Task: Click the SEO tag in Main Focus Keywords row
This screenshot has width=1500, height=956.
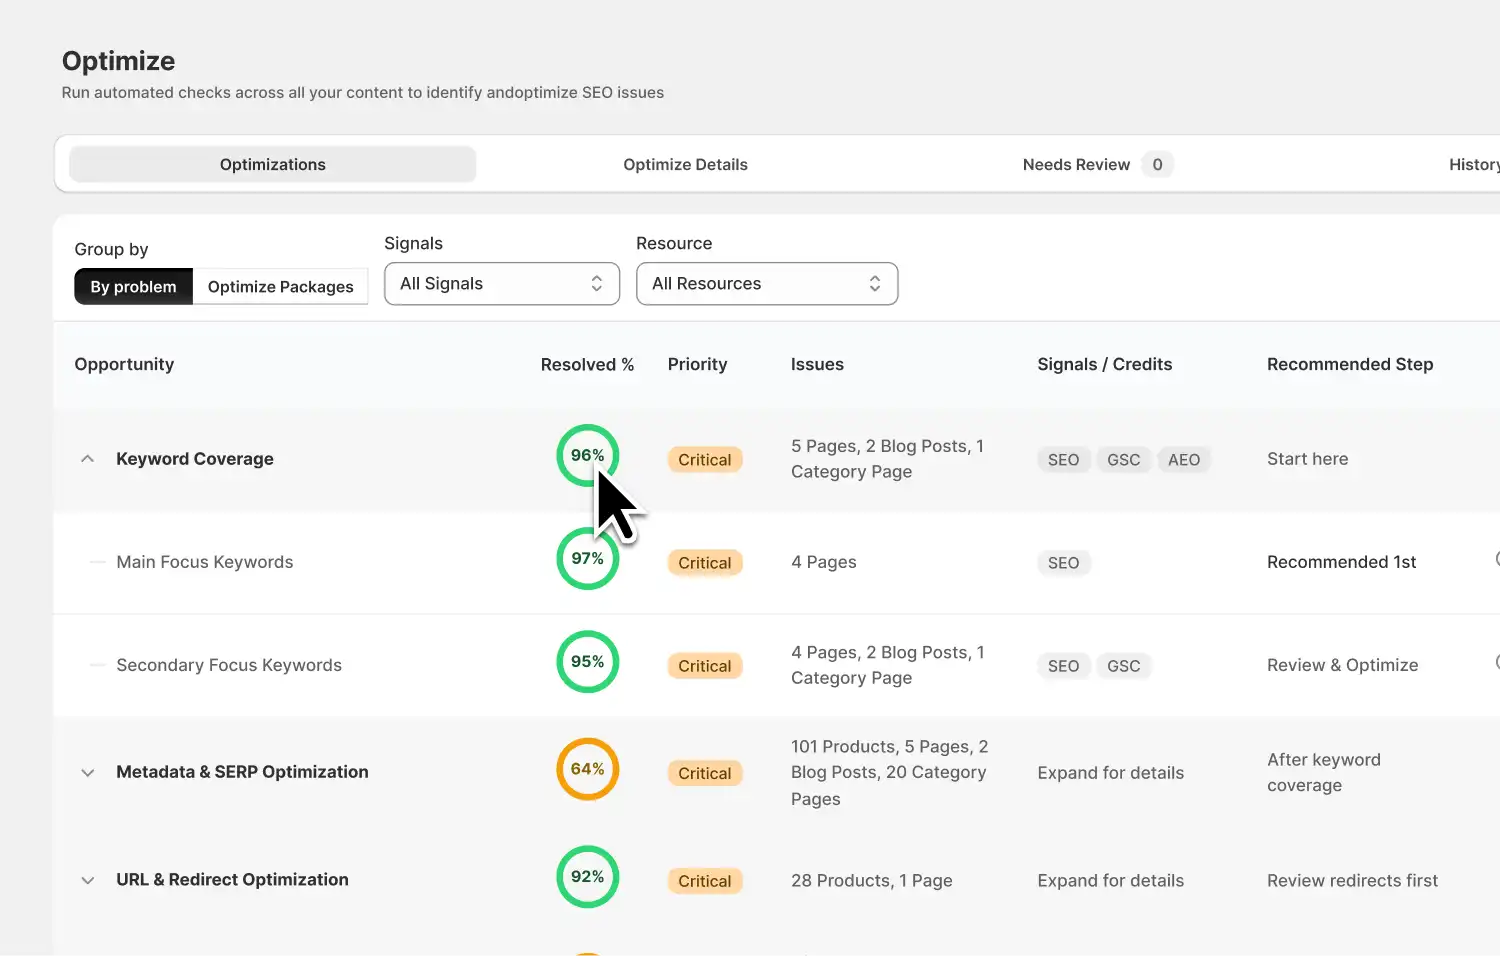Action: click(1064, 563)
